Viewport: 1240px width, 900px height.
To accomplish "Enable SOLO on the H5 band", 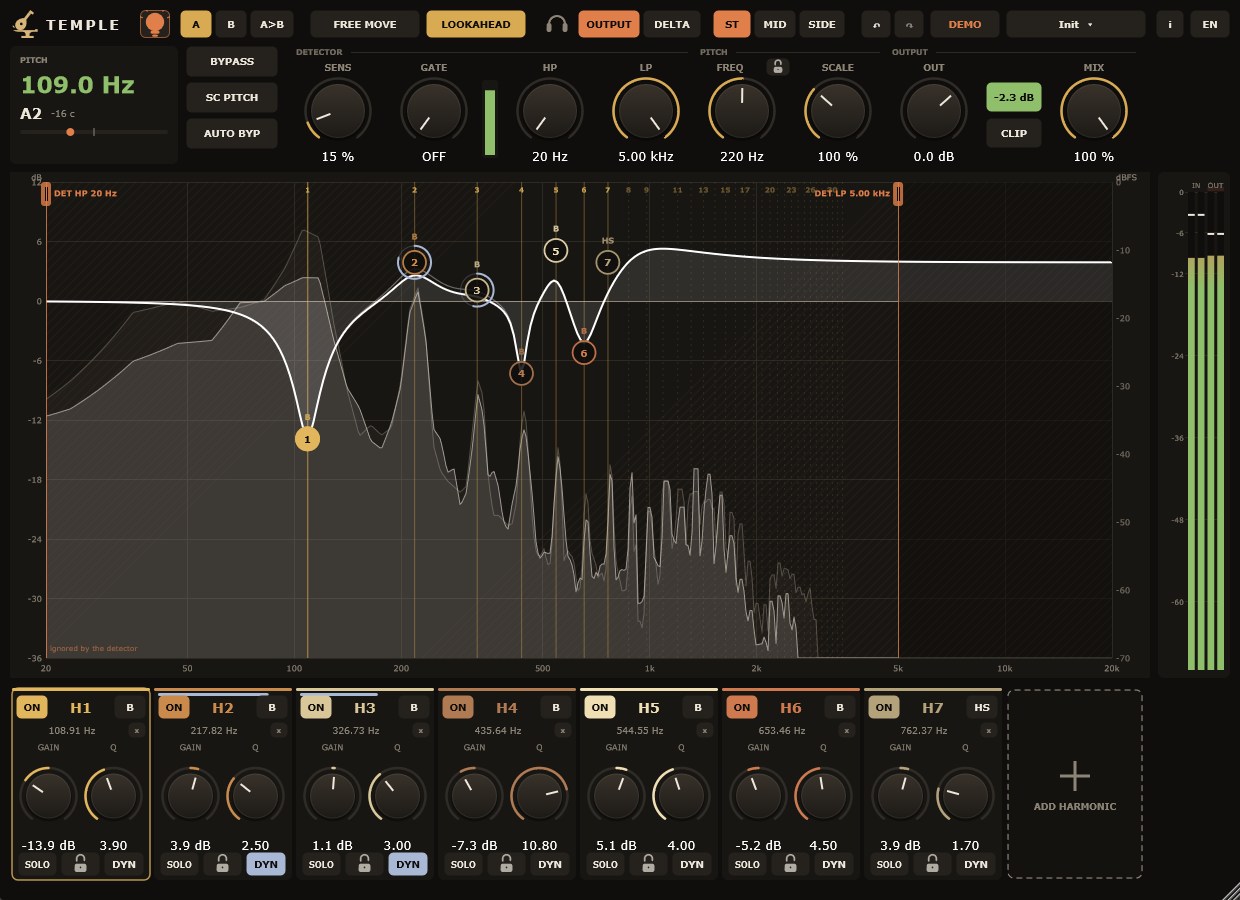I will click(x=605, y=864).
